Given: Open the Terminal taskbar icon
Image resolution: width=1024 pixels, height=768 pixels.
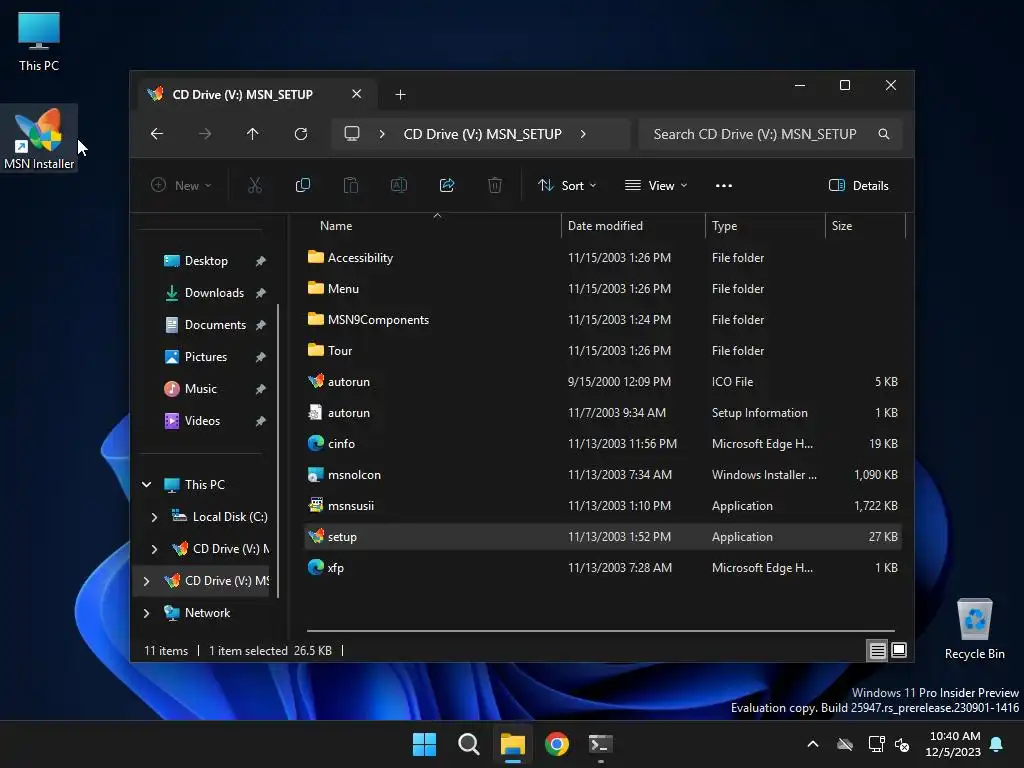Looking at the screenshot, I should [601, 744].
